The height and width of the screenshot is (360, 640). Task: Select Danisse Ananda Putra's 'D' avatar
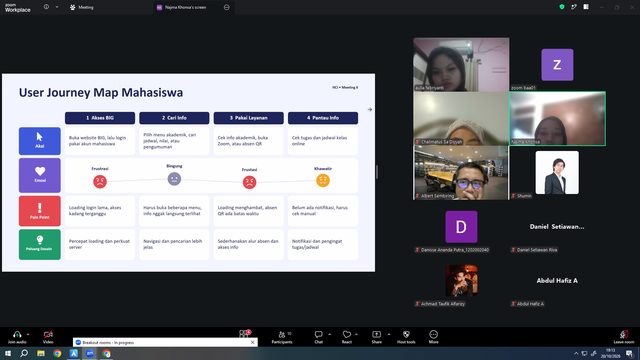[x=461, y=227]
